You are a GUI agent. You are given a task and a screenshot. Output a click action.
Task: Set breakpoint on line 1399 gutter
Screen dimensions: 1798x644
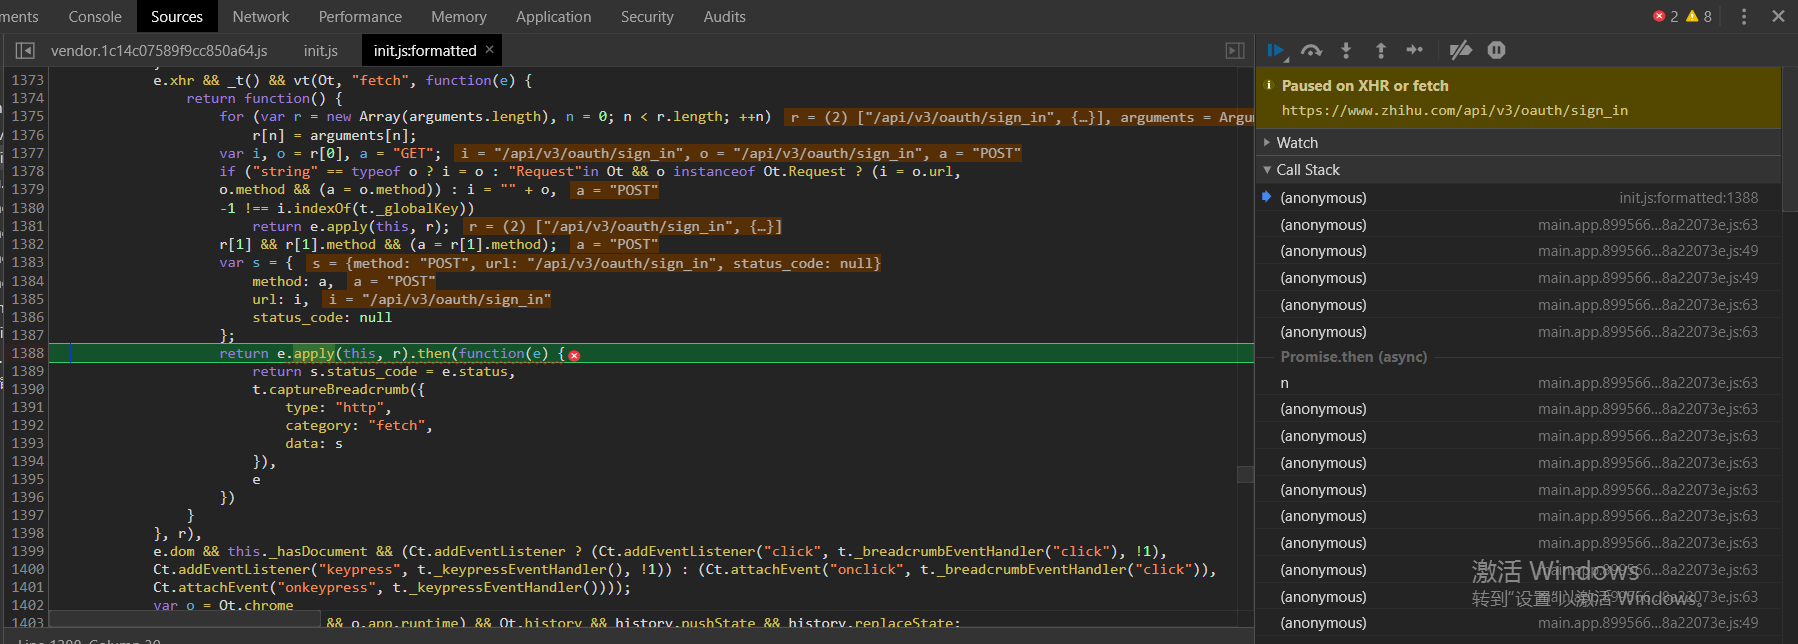click(x=27, y=551)
